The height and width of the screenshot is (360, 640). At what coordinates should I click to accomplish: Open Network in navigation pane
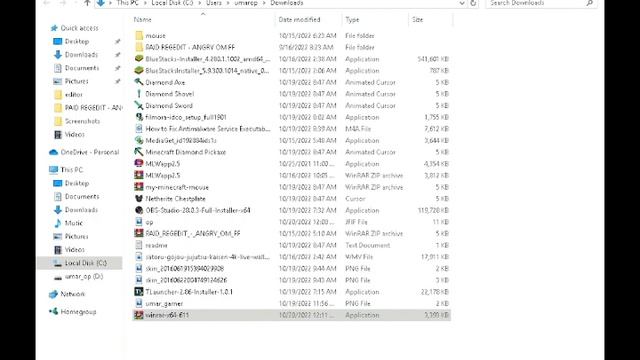[x=72, y=294]
